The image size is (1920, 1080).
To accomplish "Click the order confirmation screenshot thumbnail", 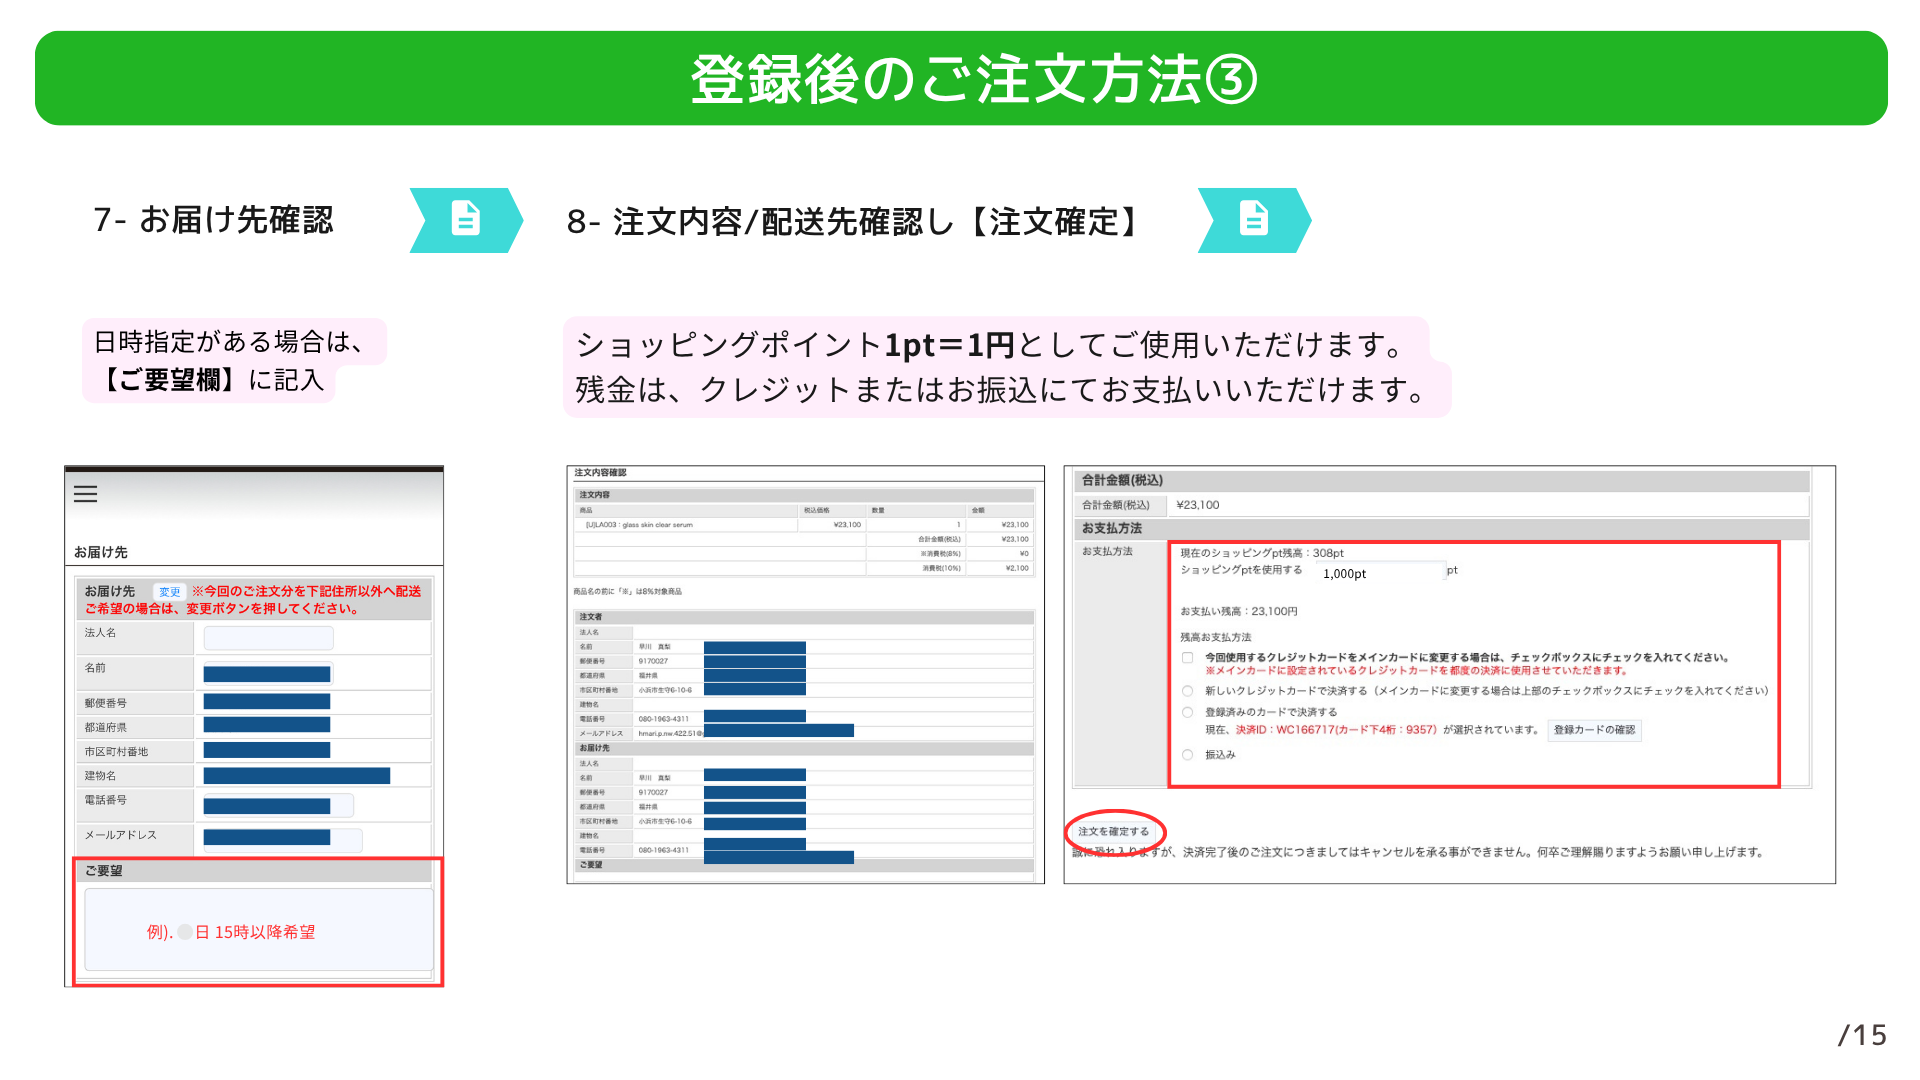I will click(805, 675).
